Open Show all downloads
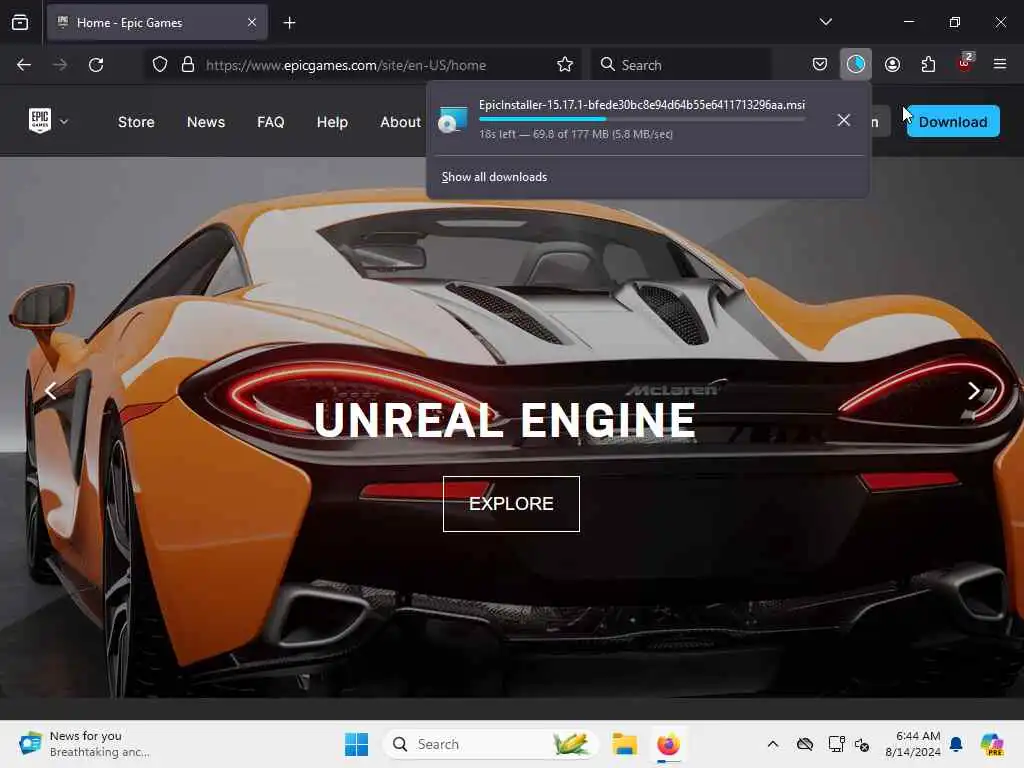 point(494,177)
